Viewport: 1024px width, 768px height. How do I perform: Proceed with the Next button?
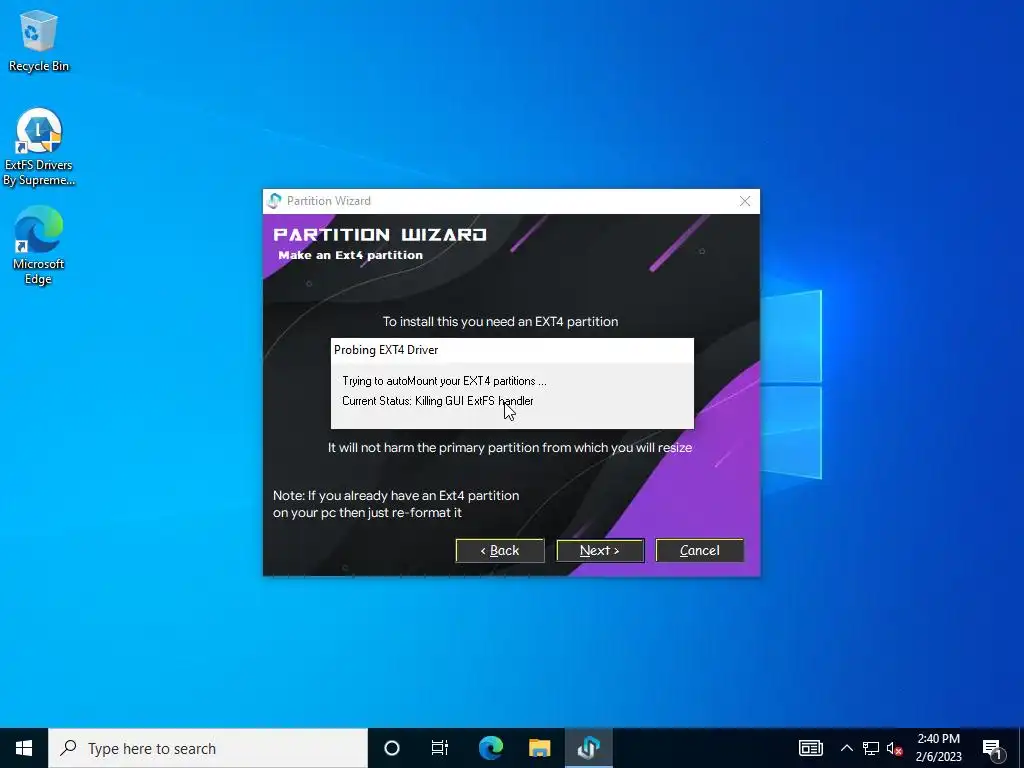600,551
